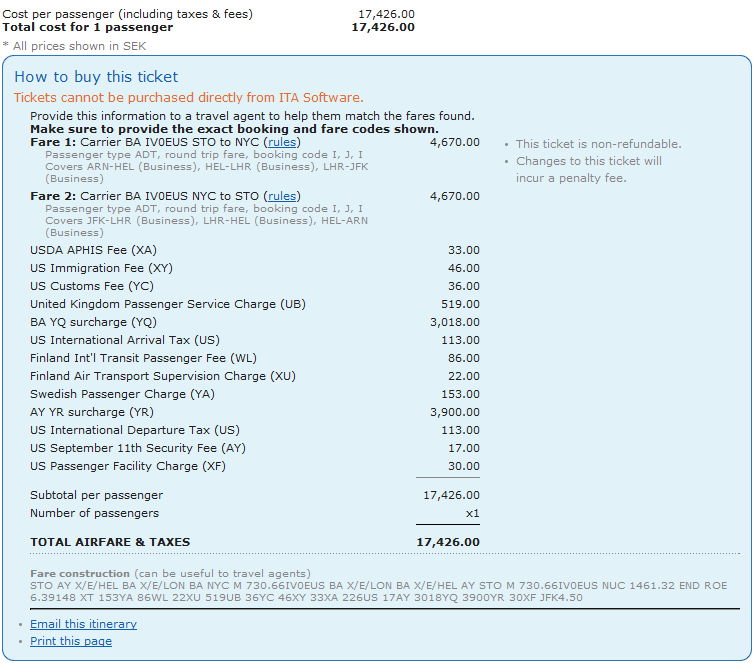Click the Subtotal per passenger label
The height and width of the screenshot is (663, 754).
click(96, 495)
